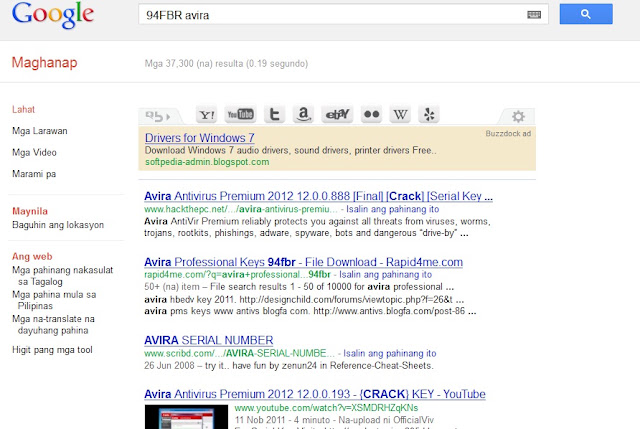Click the www.scribd.com result URL text
Image resolution: width=640 pixels, height=429 pixels.
tap(239, 353)
